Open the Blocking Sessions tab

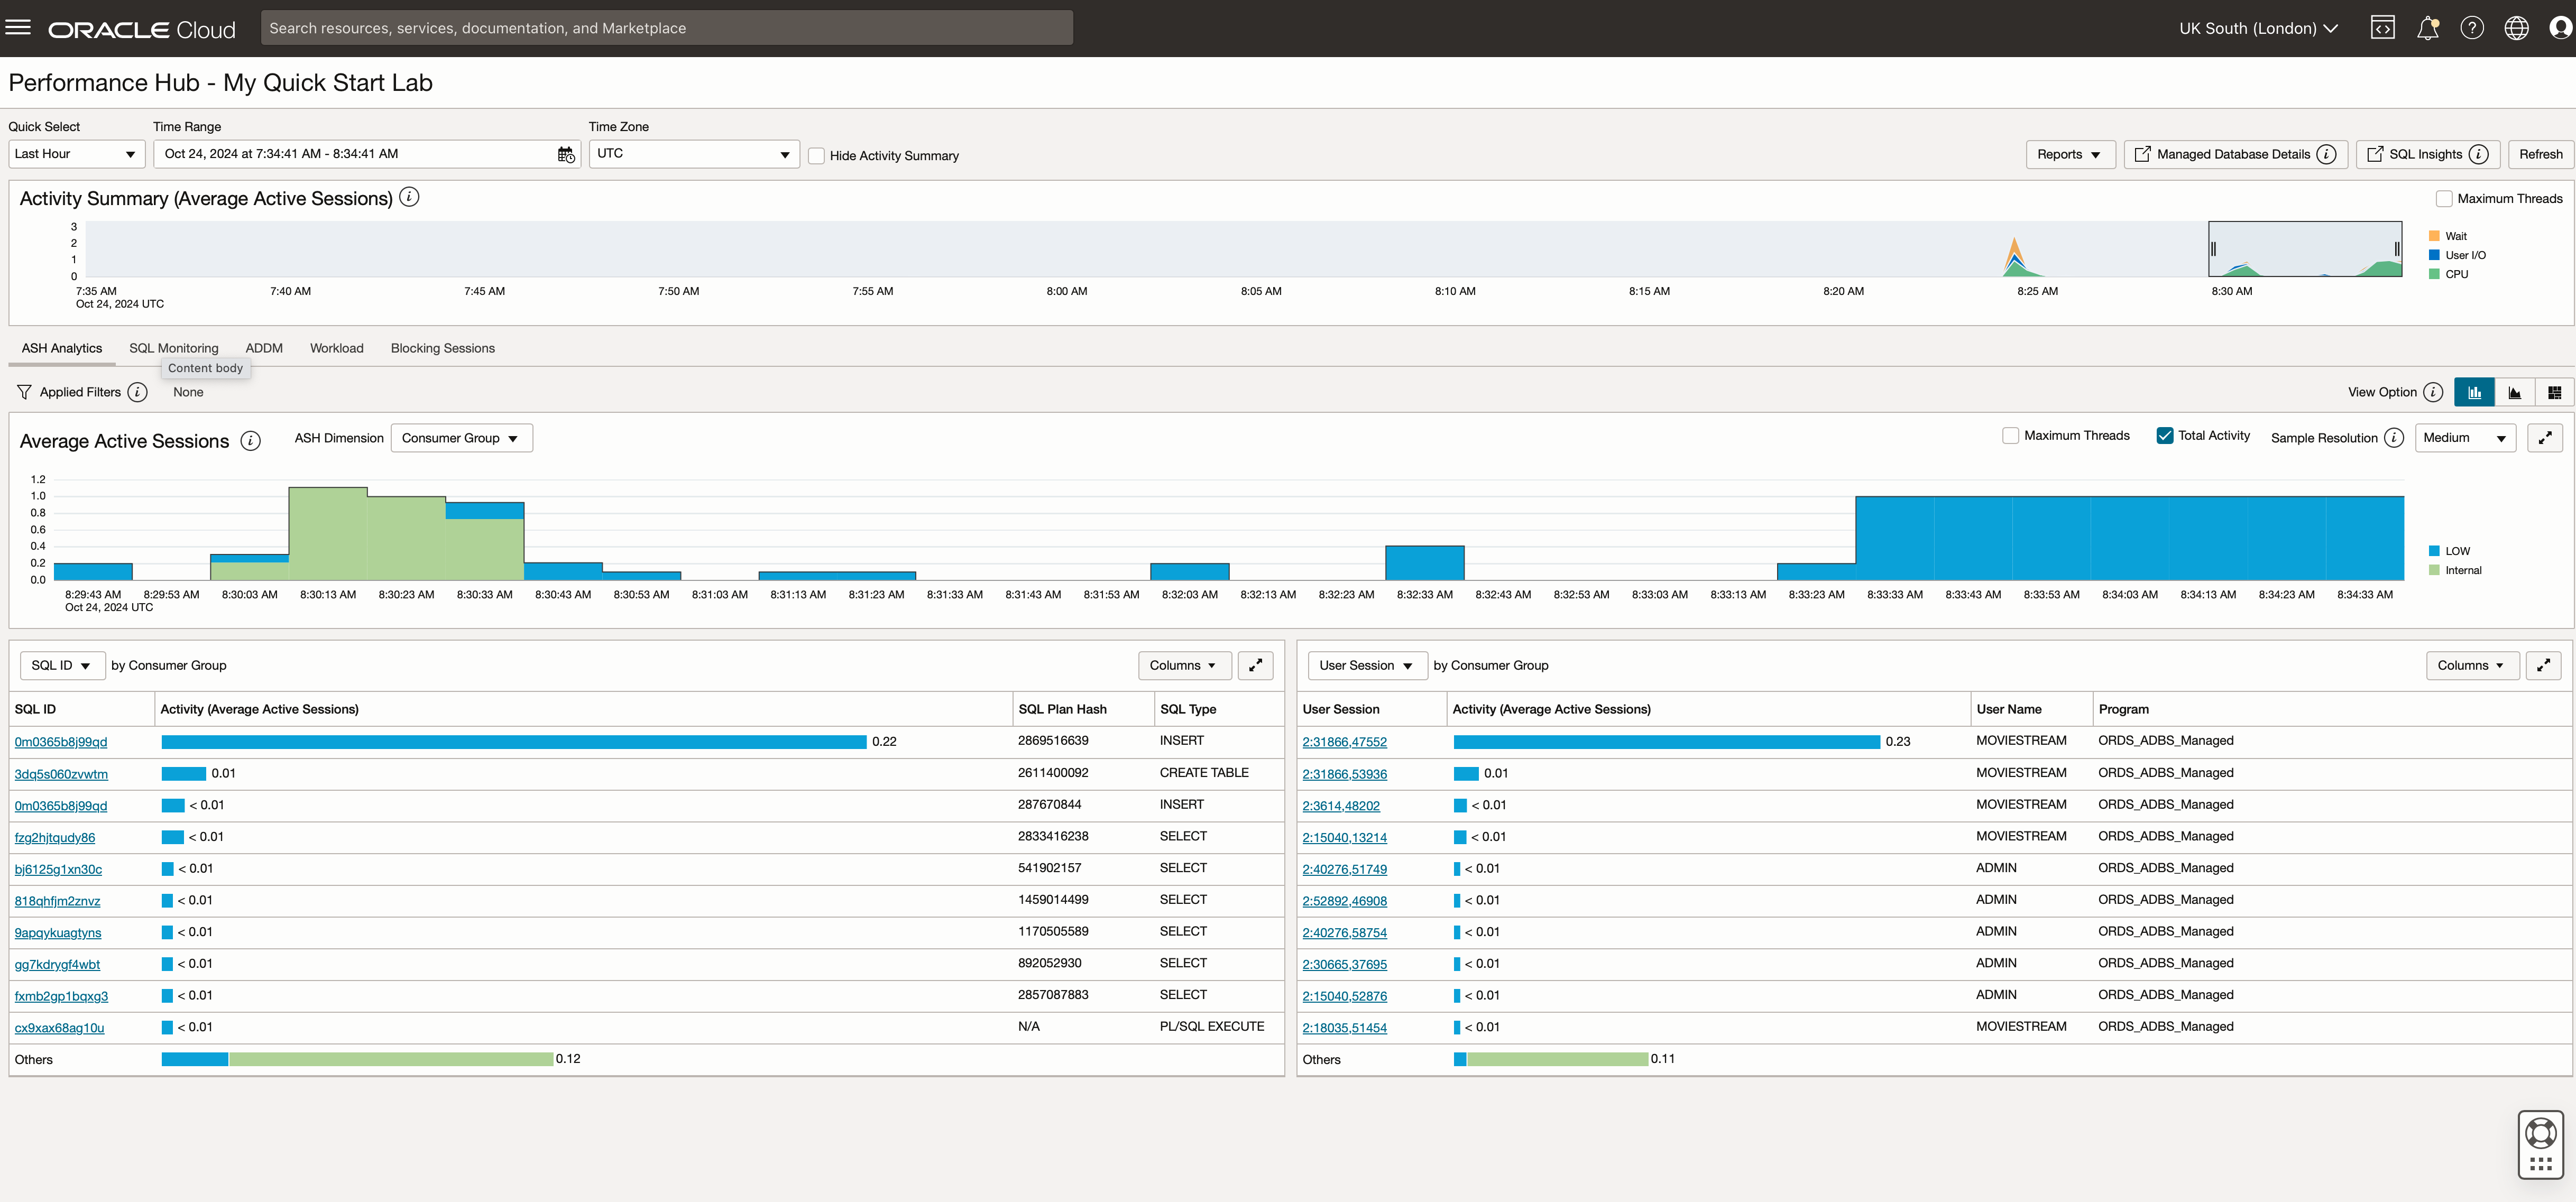coord(442,348)
